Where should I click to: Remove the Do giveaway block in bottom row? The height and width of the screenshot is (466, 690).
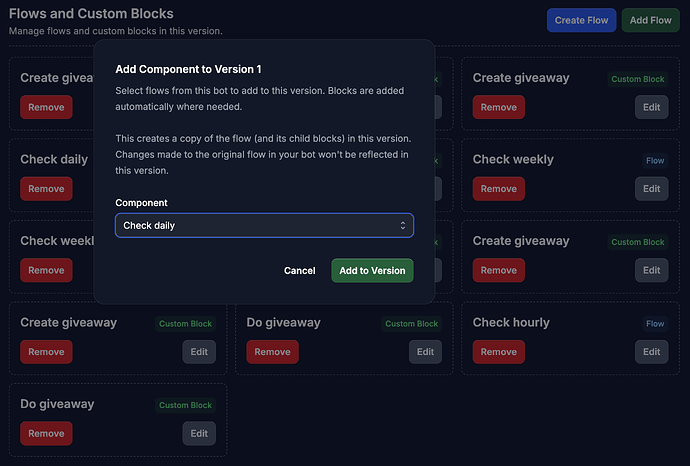[x=46, y=433]
